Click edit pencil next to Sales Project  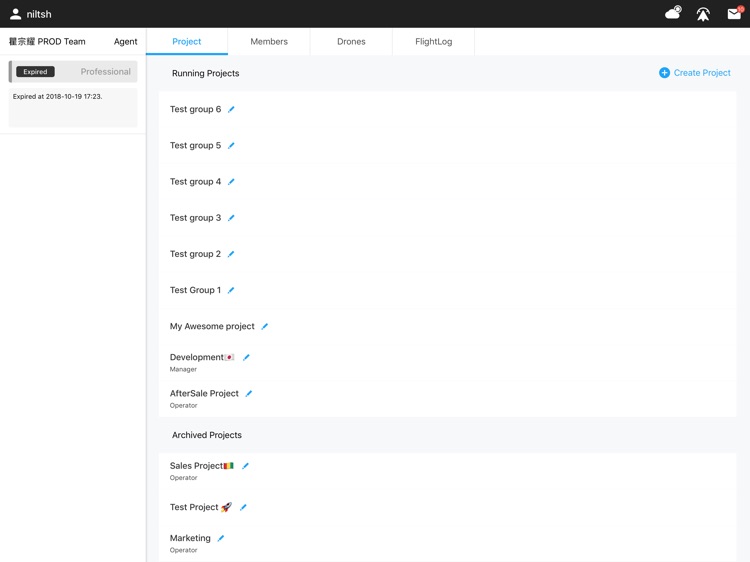coord(245,466)
